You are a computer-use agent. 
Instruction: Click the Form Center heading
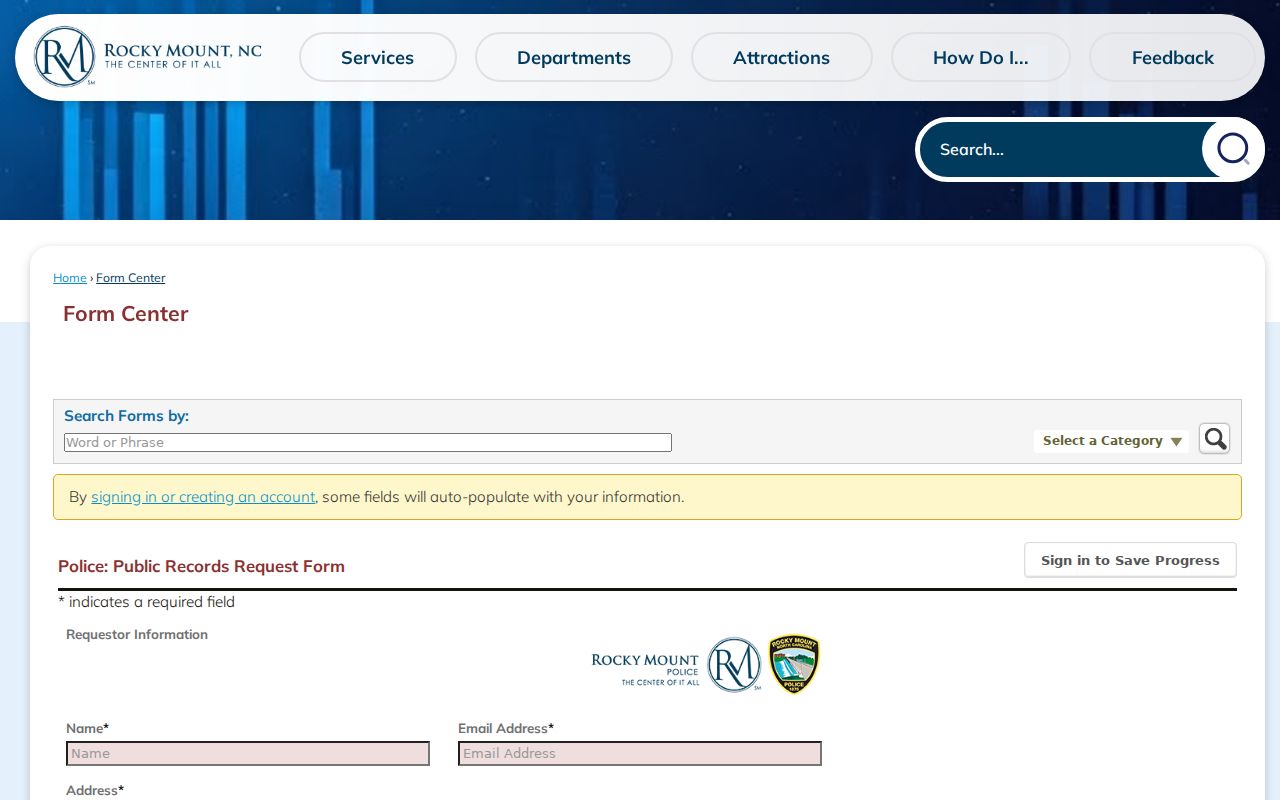click(126, 314)
